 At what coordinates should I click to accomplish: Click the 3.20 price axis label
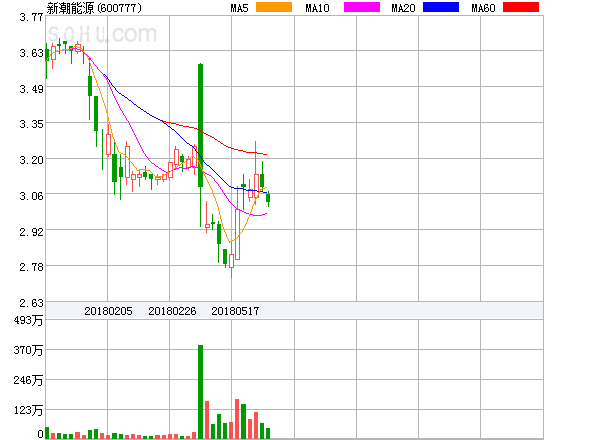click(31, 160)
